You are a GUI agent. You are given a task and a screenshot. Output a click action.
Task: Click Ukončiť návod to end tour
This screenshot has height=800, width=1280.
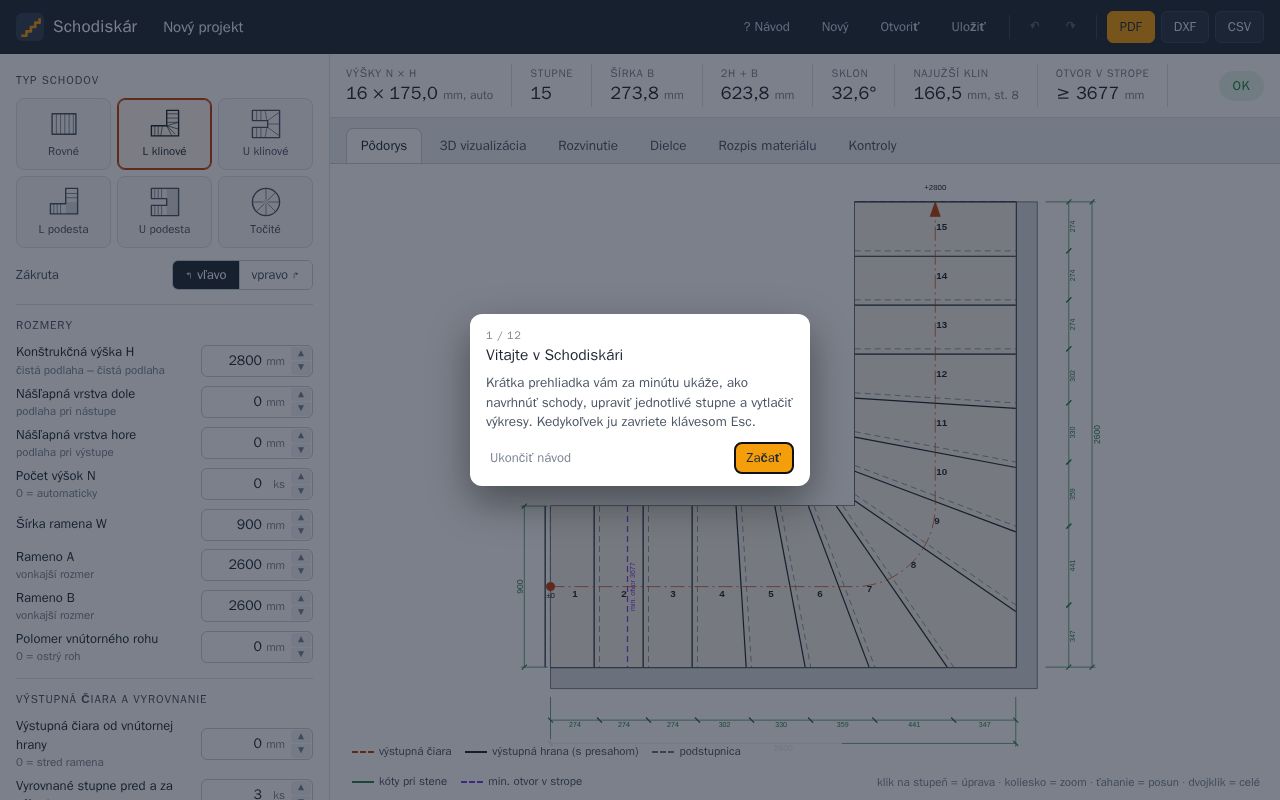point(530,458)
